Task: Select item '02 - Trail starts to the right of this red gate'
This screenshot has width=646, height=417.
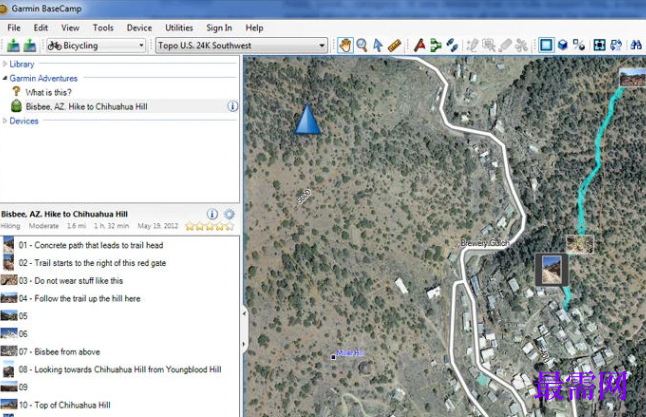Action: (x=119, y=263)
